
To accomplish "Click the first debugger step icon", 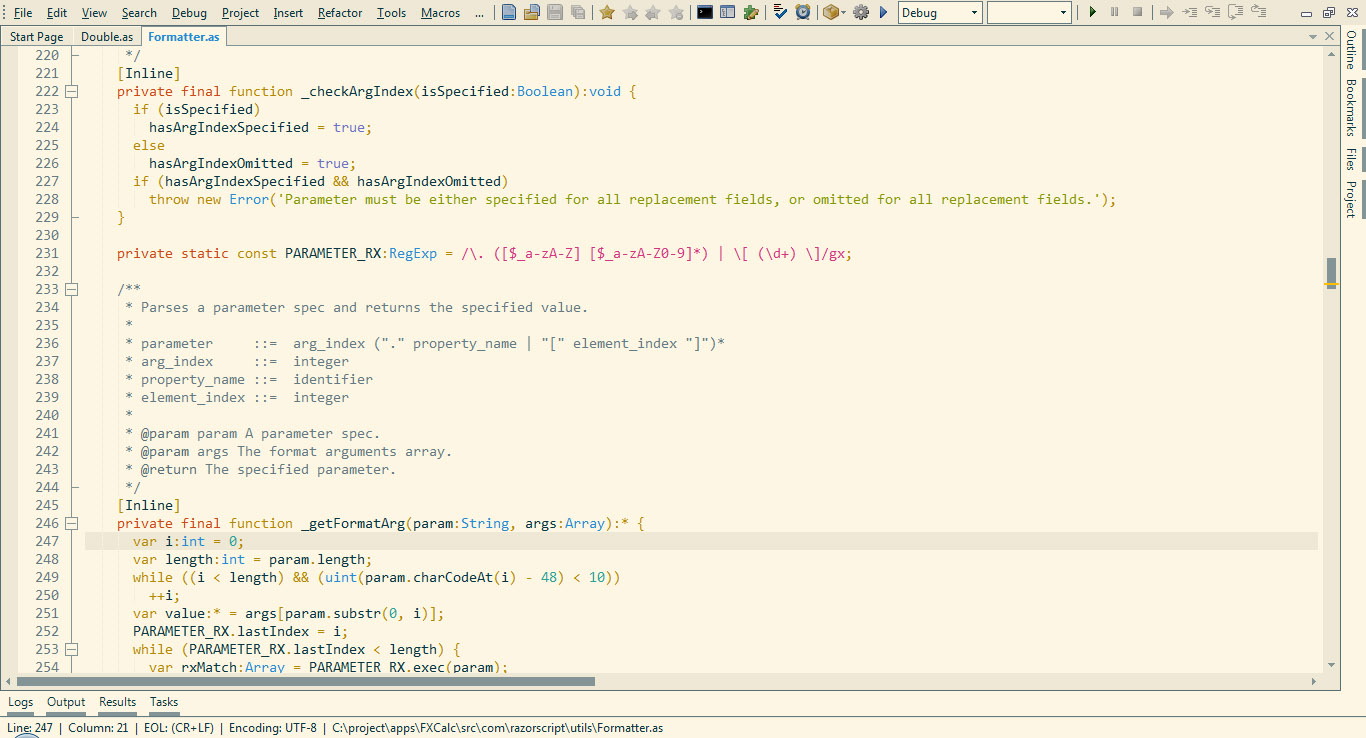I will click(1189, 13).
